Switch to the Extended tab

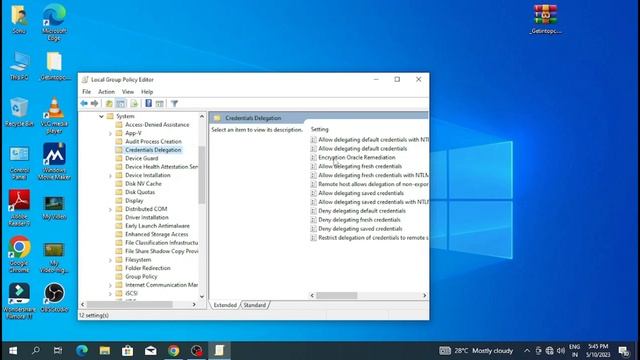[x=225, y=305]
